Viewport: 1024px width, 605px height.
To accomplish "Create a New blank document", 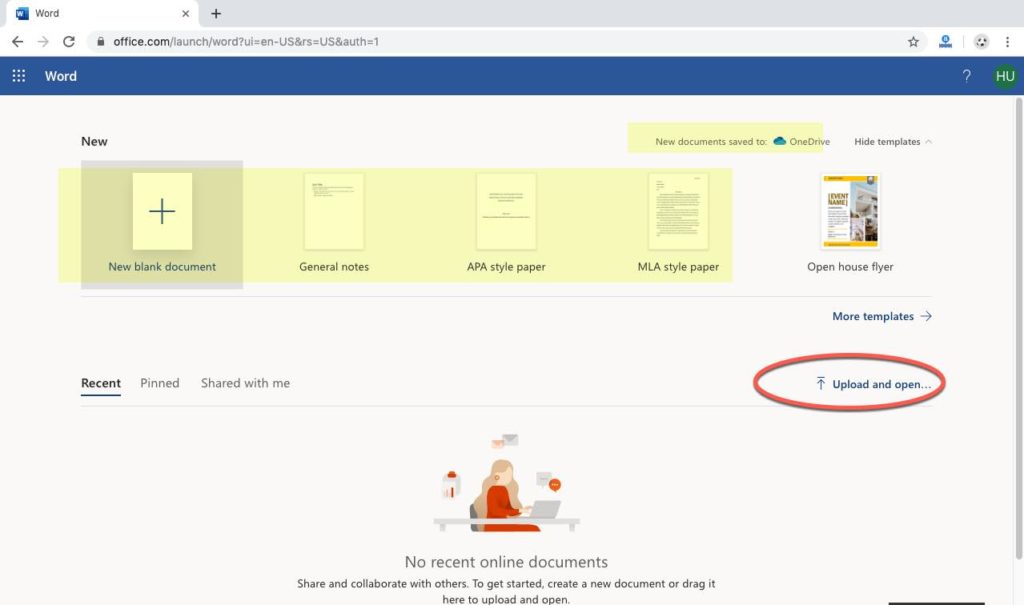I will coord(162,224).
